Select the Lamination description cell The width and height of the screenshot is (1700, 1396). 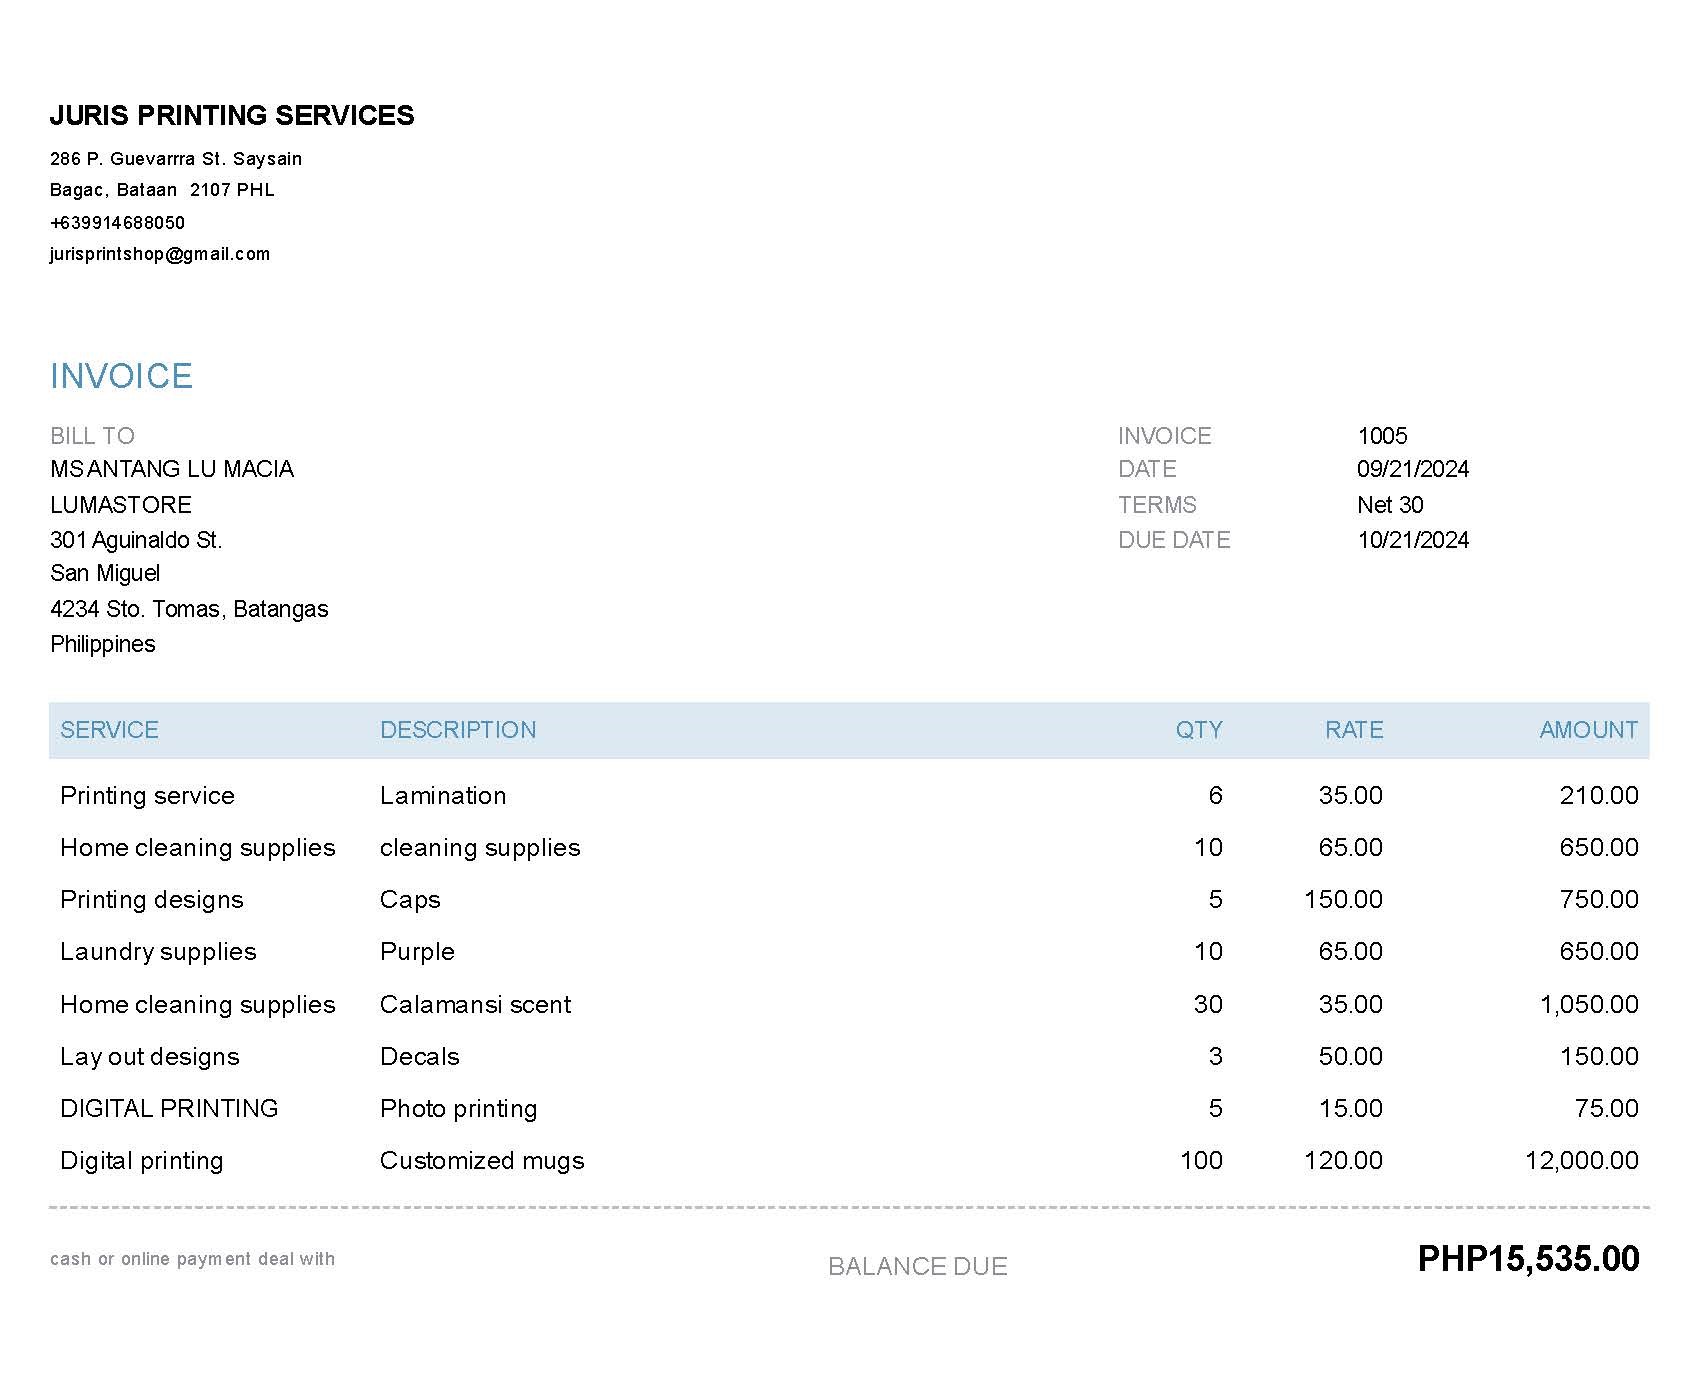(443, 796)
